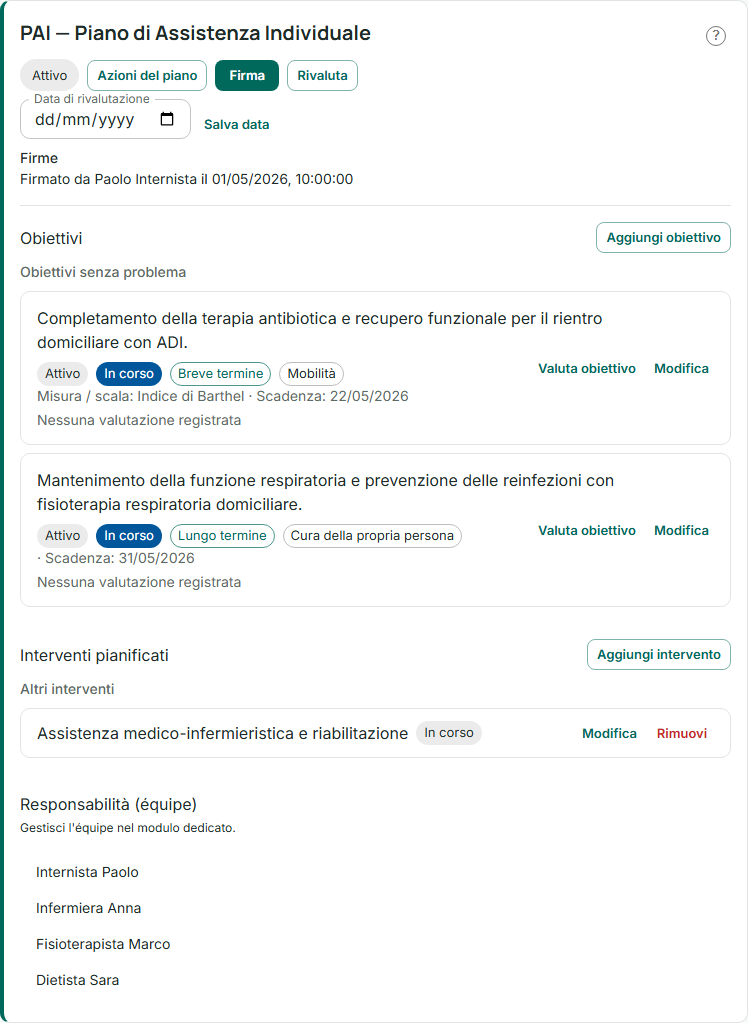Focus the Data di rivalutazione input field

[x=105, y=119]
